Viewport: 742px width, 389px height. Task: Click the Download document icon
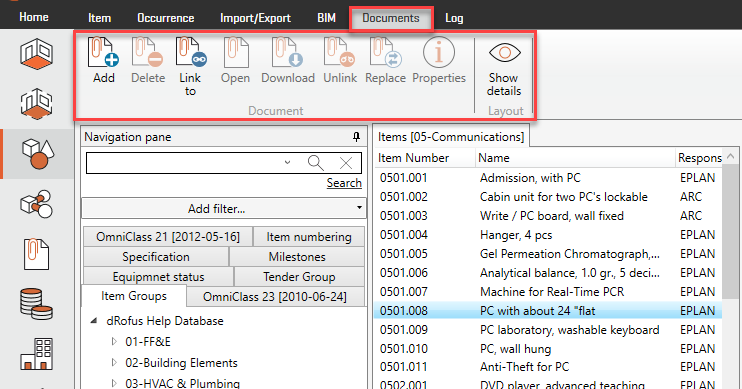point(287,53)
